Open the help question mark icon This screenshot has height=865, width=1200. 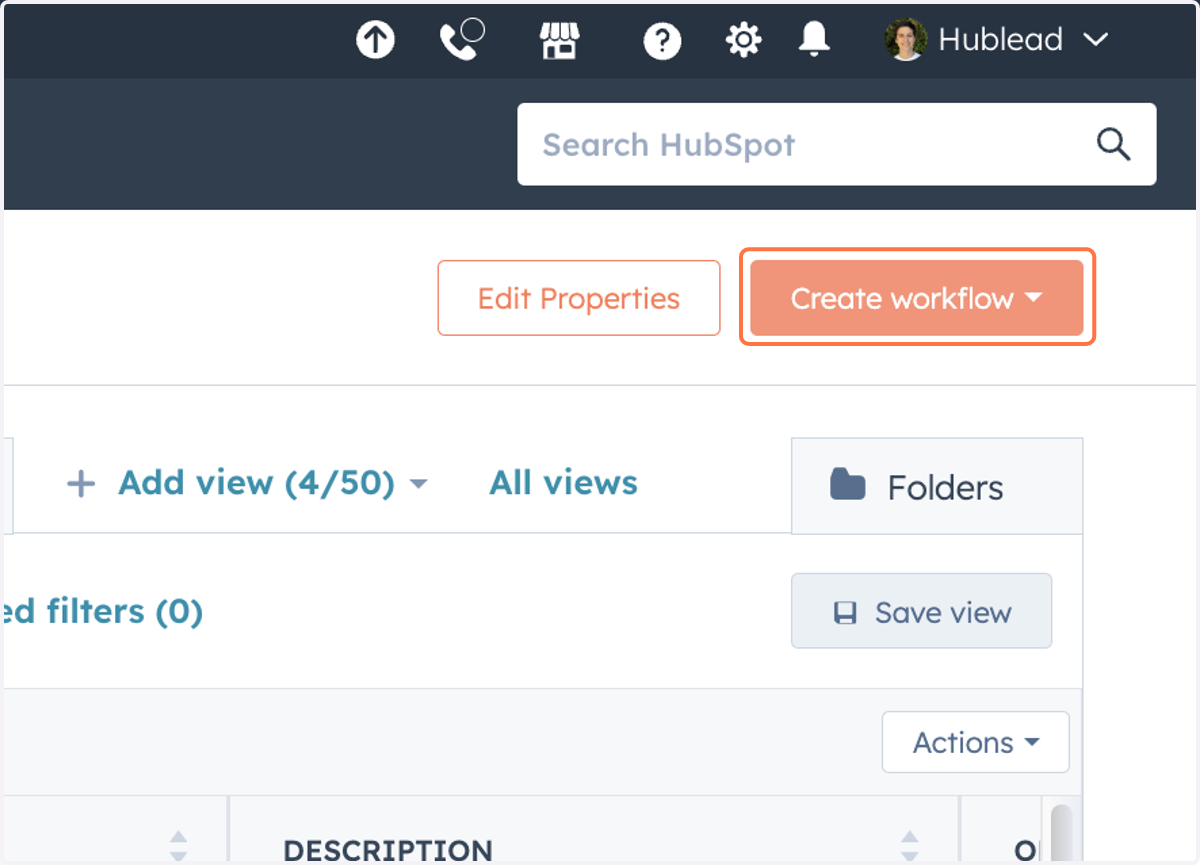click(x=662, y=41)
